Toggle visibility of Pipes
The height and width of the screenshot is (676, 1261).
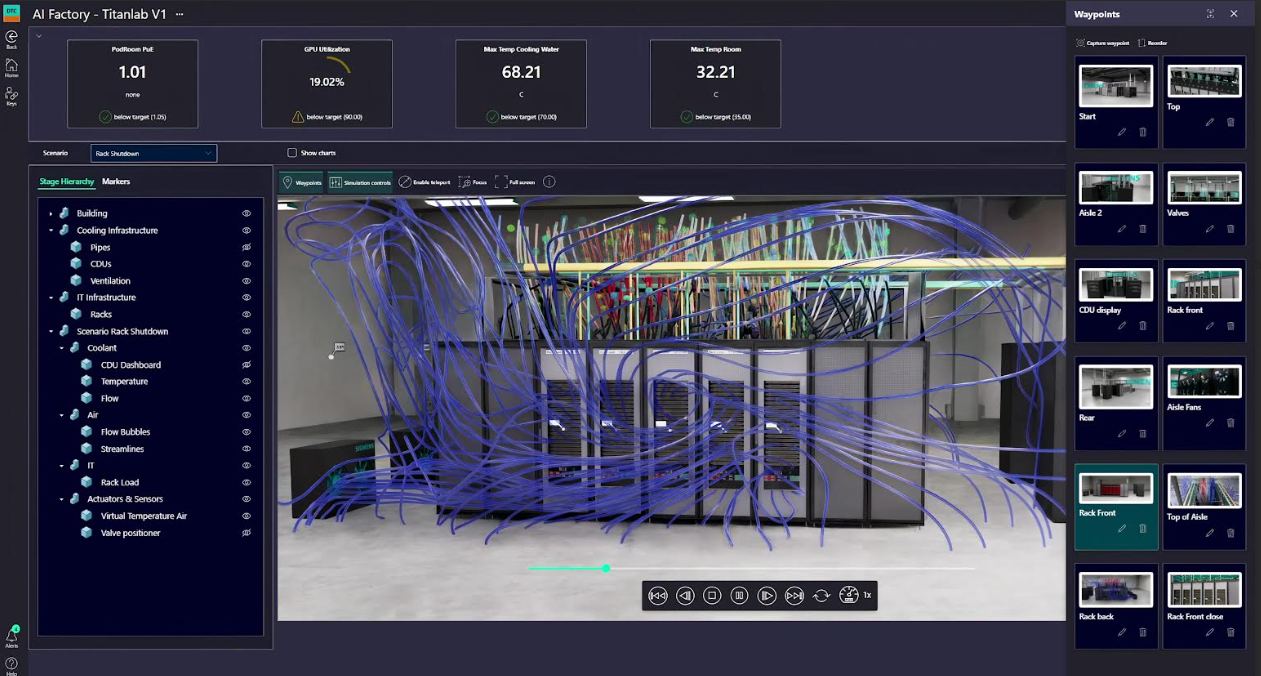point(246,247)
